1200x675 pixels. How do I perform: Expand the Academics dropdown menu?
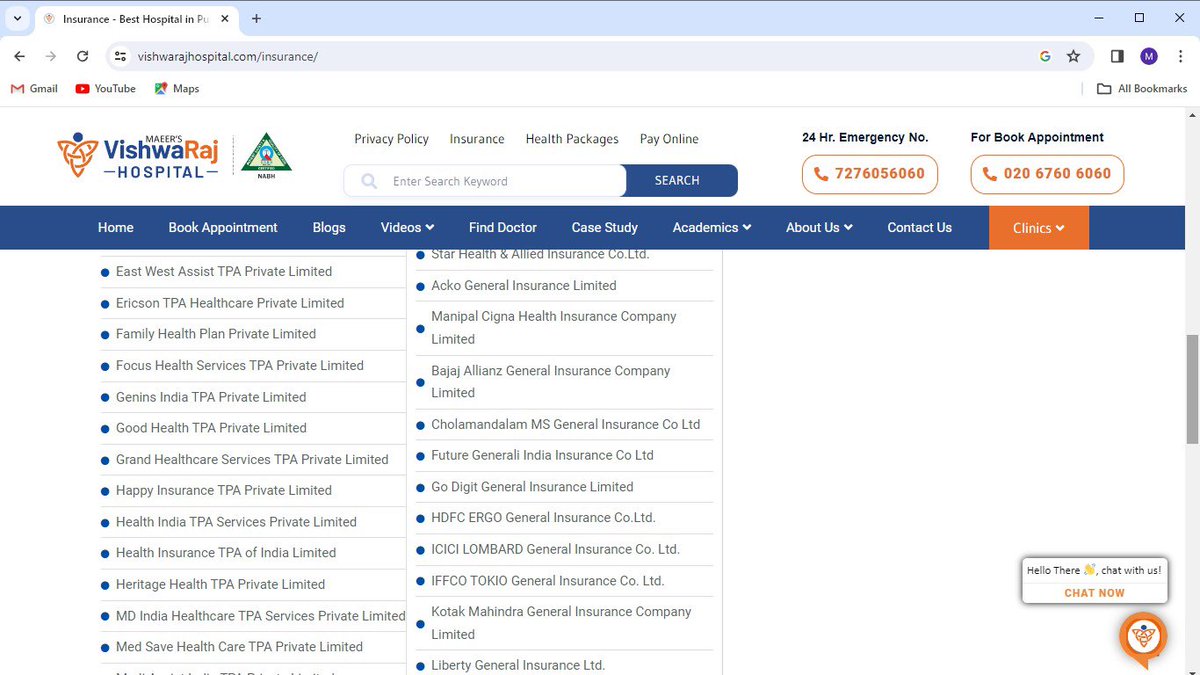coord(712,227)
